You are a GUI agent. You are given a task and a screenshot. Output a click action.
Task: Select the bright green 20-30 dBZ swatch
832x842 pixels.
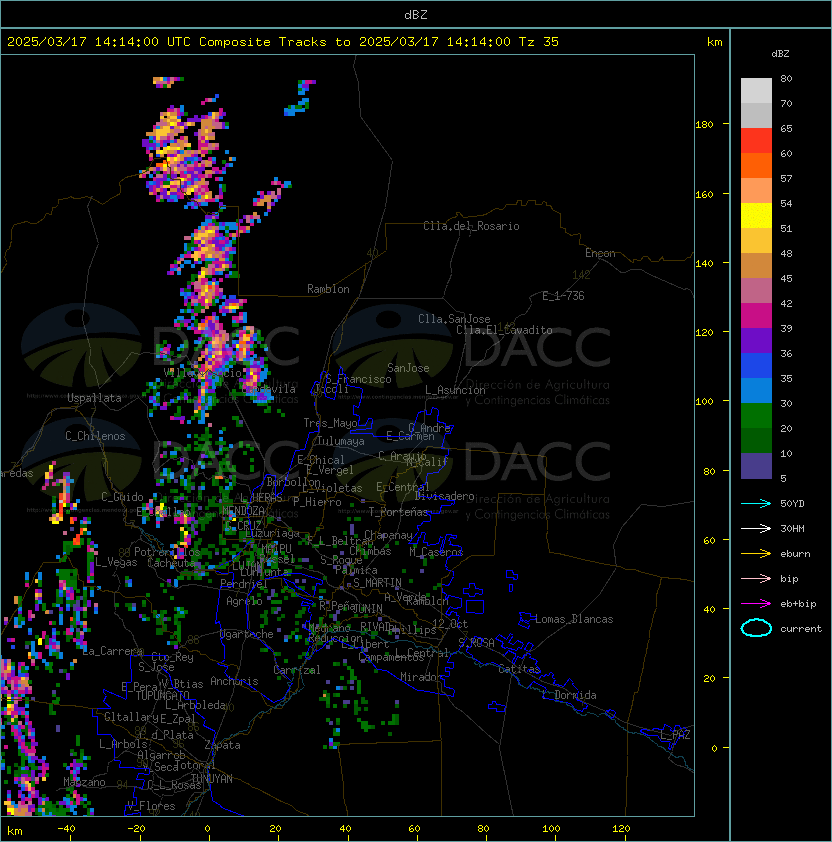tap(756, 416)
